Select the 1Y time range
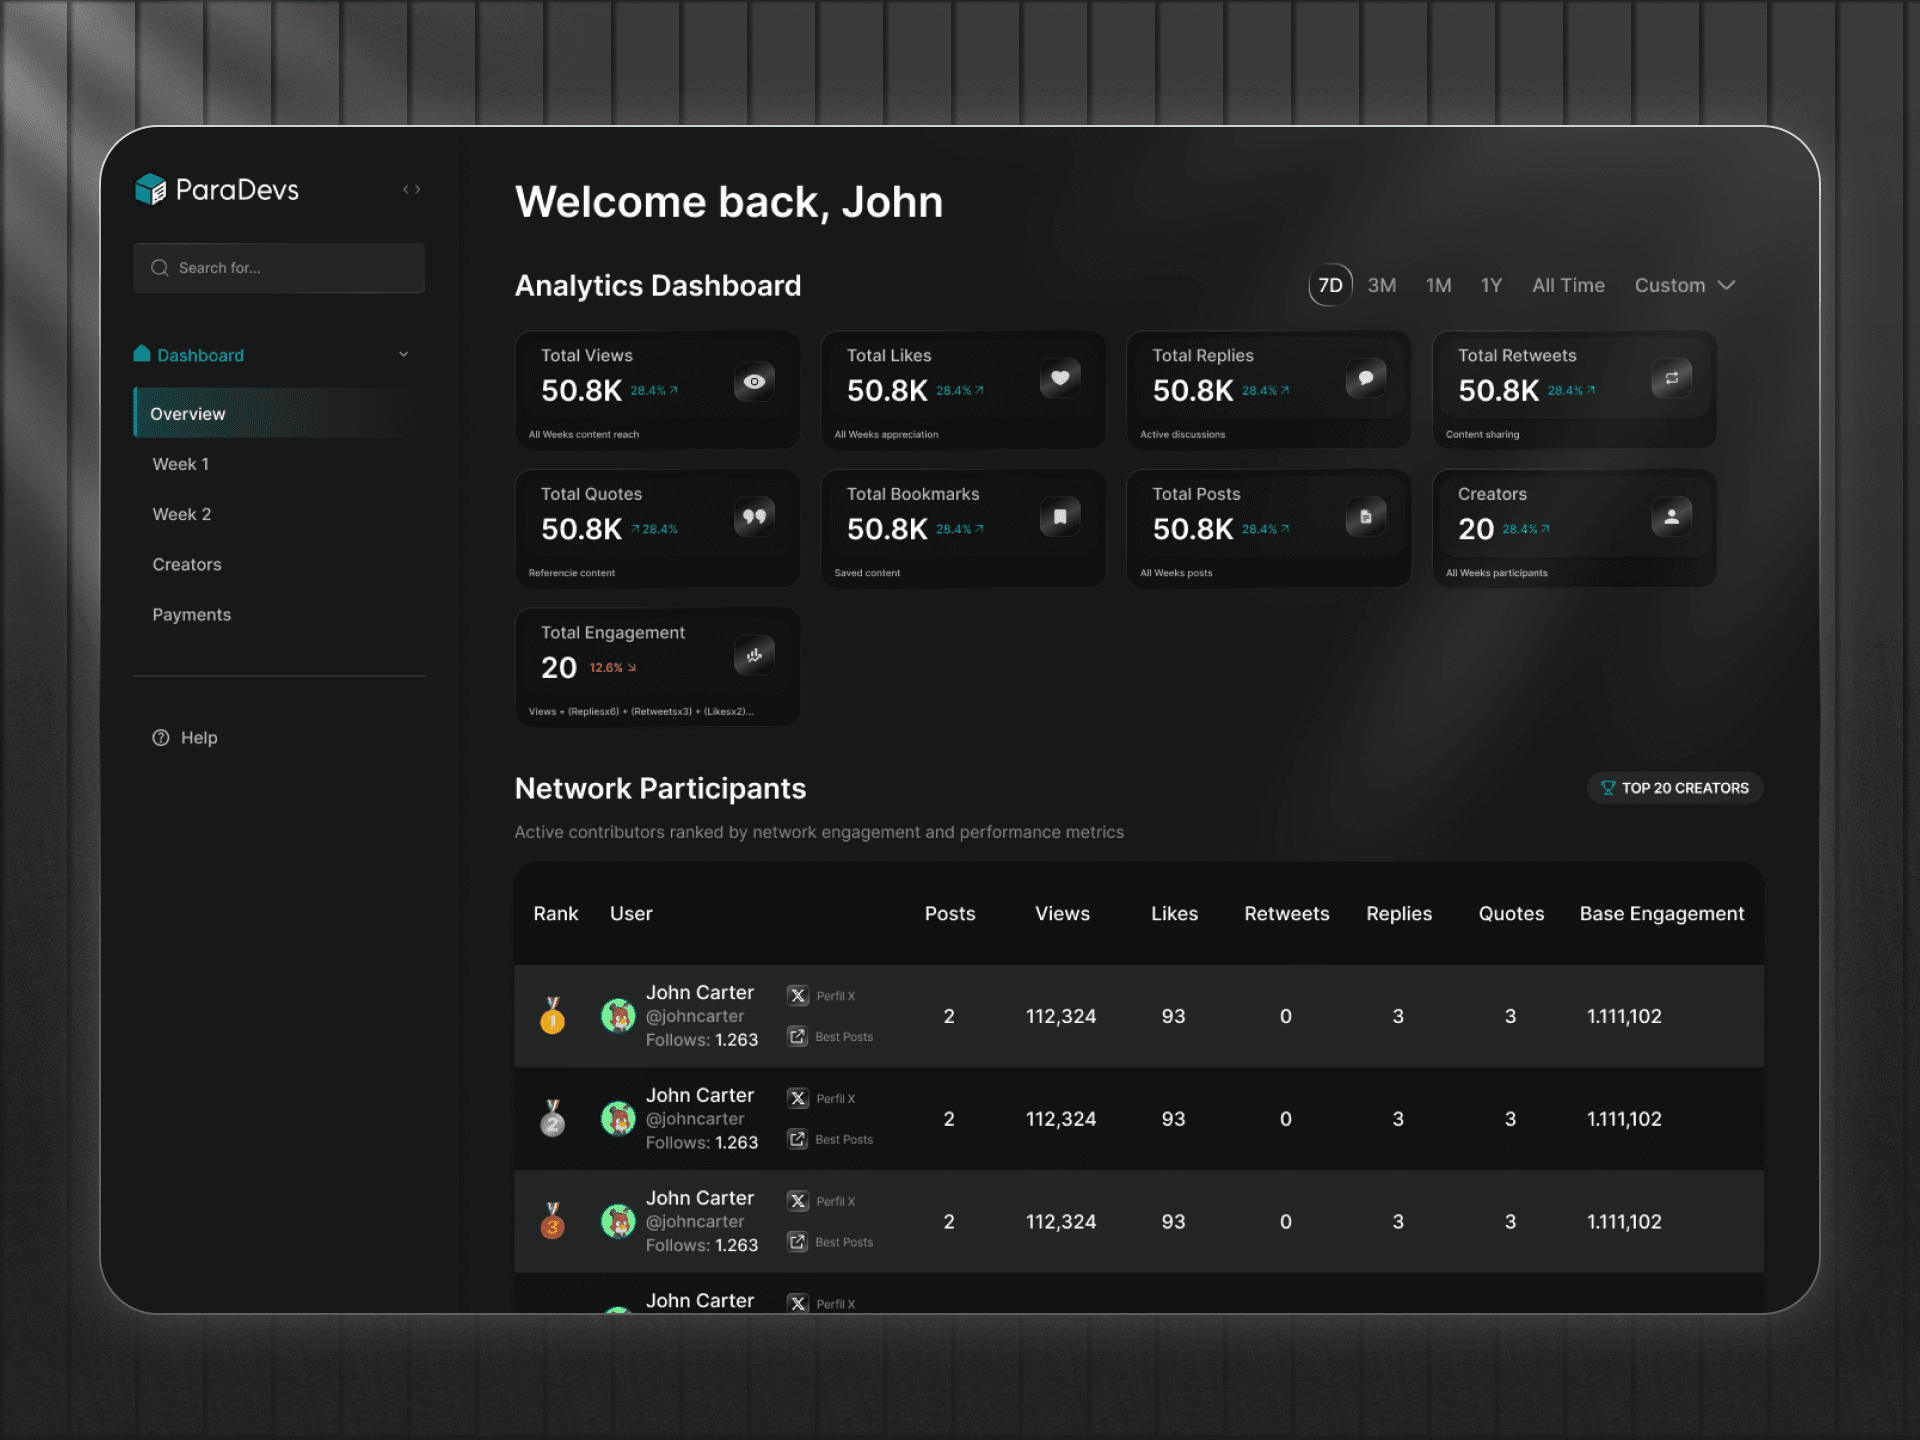The height and width of the screenshot is (1440, 1920). [1491, 285]
